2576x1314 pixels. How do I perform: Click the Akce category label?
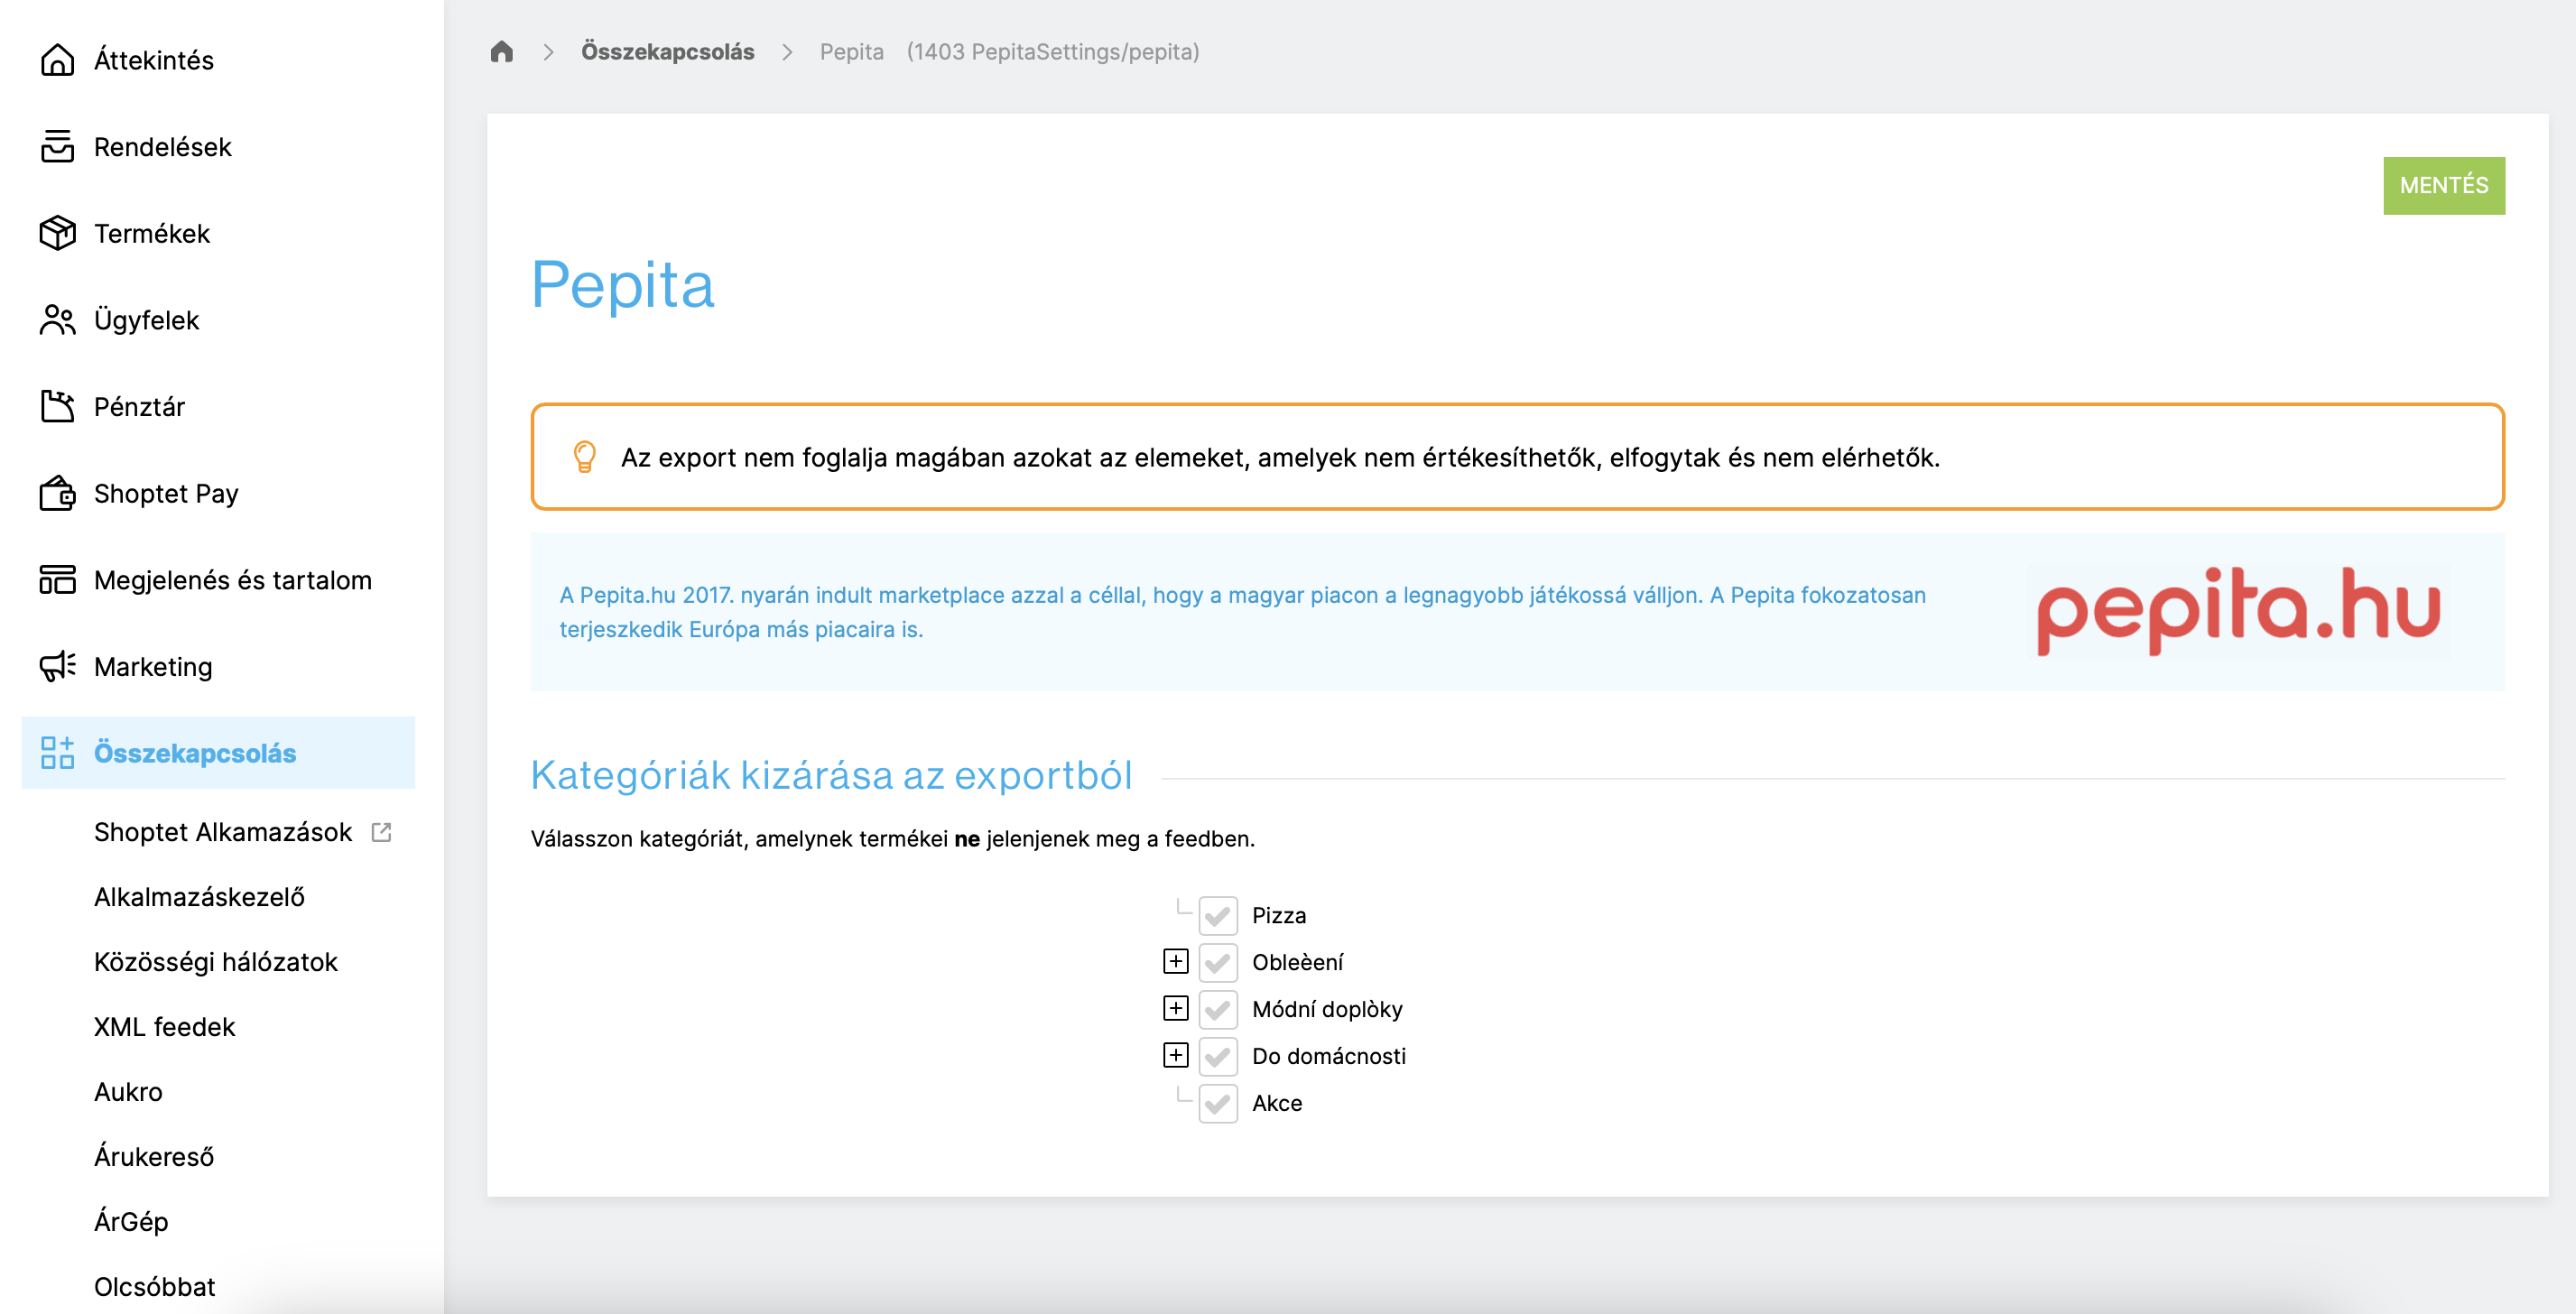pos(1277,1103)
